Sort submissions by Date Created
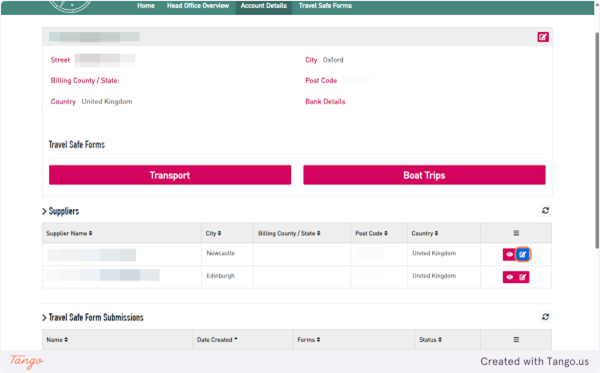Screen dimensions: 600x373 [217, 340]
